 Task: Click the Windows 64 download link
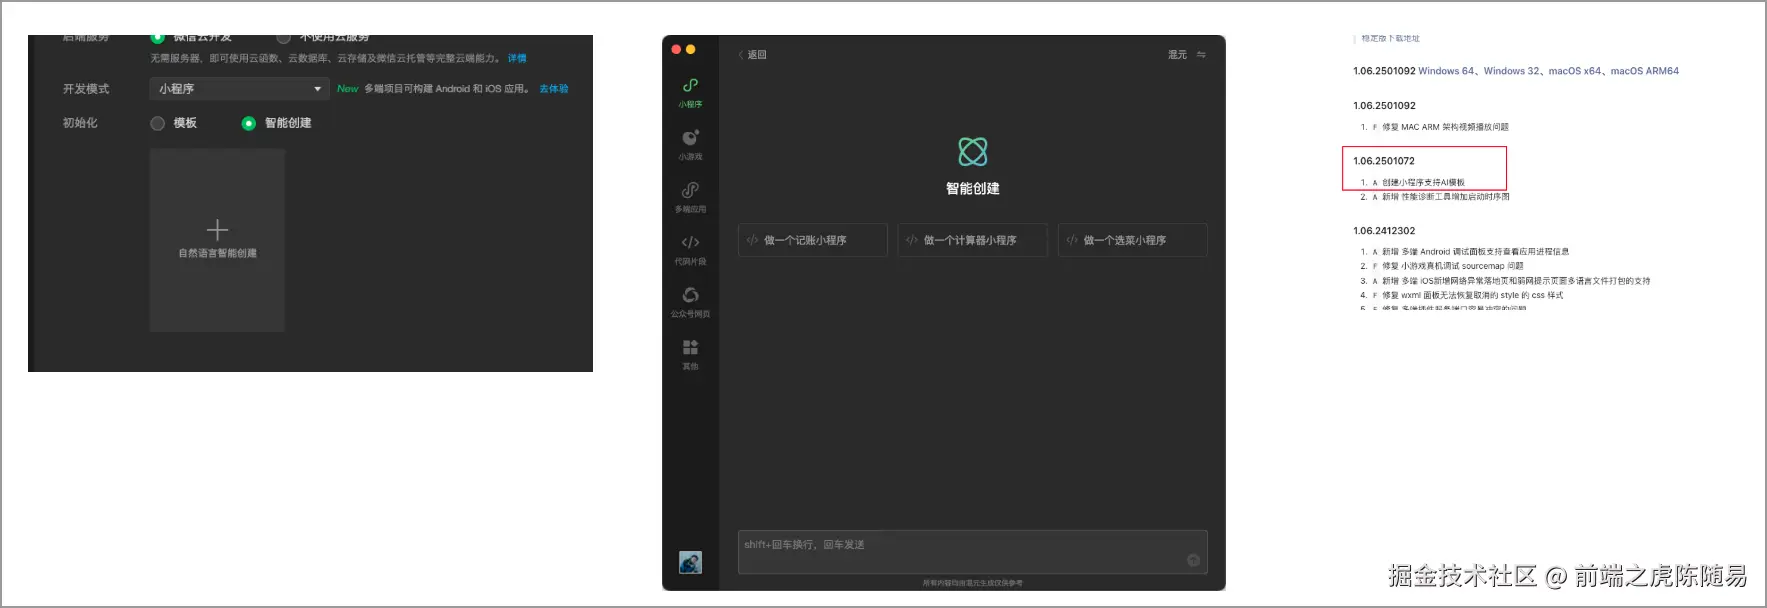click(1446, 71)
